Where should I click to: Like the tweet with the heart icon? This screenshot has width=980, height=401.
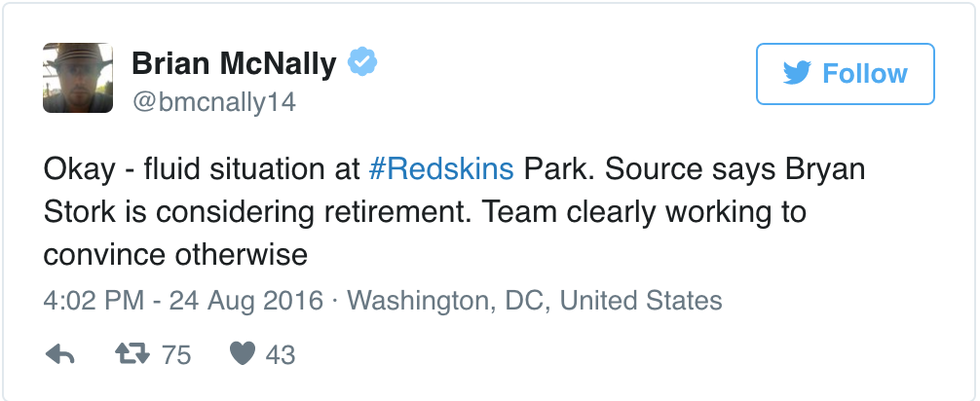[x=242, y=354]
